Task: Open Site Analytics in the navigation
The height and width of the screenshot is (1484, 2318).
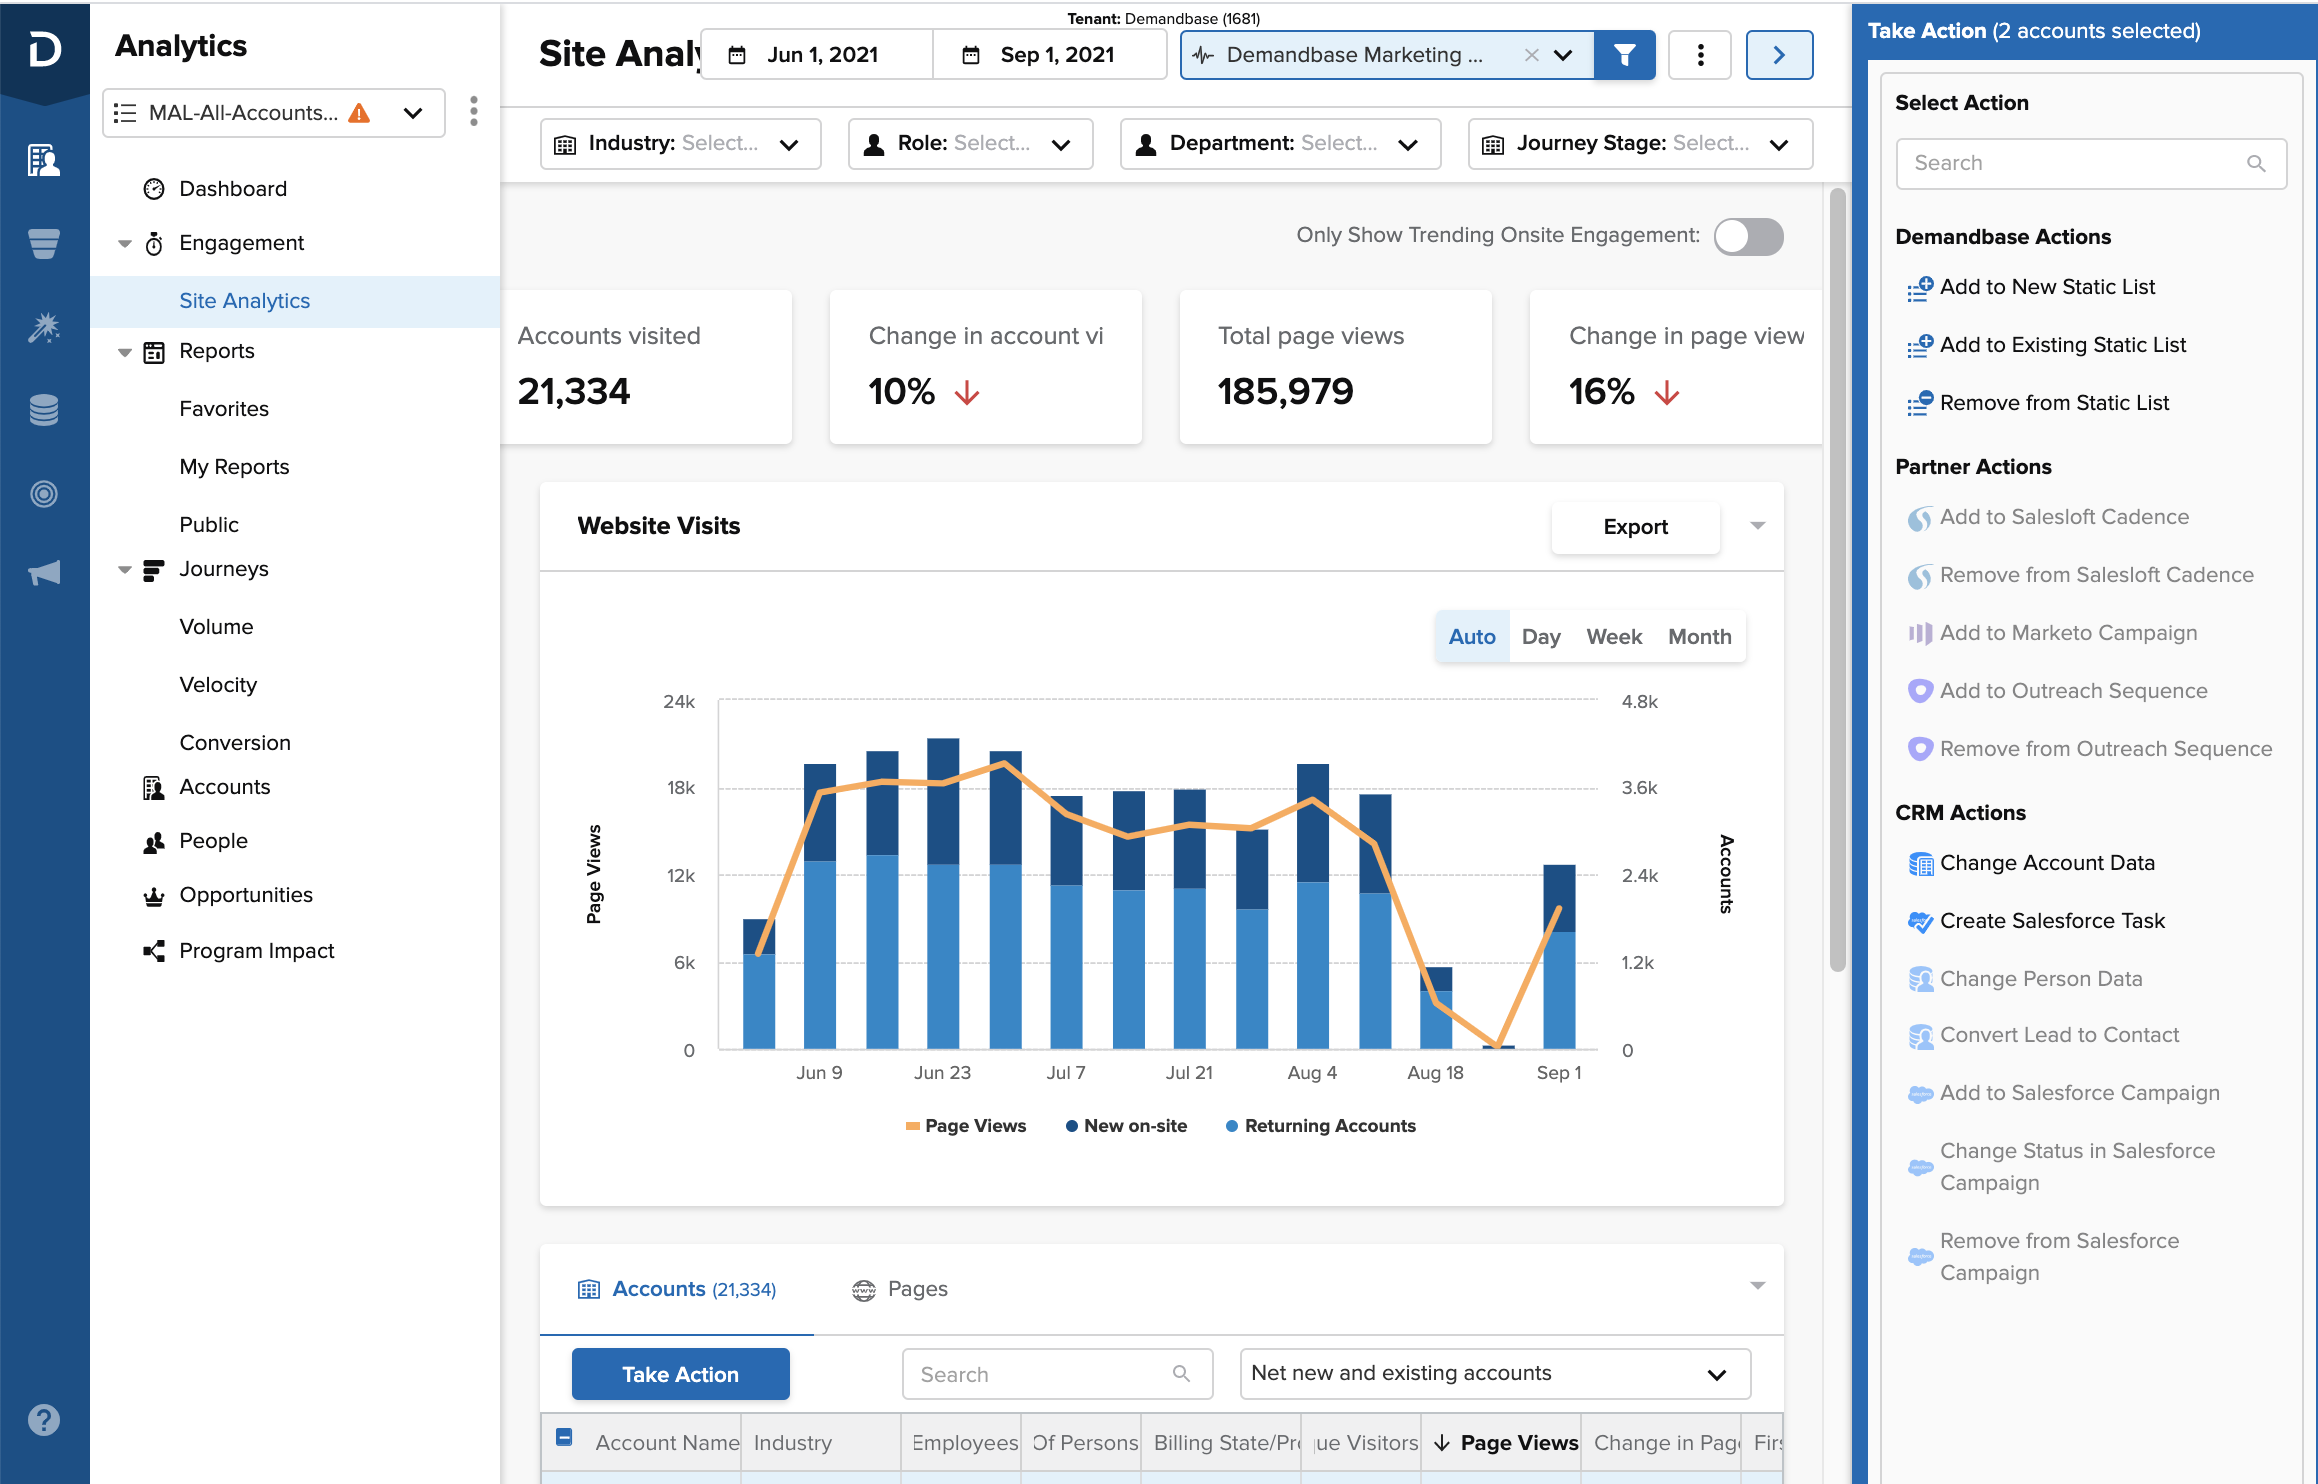Action: [x=244, y=301]
